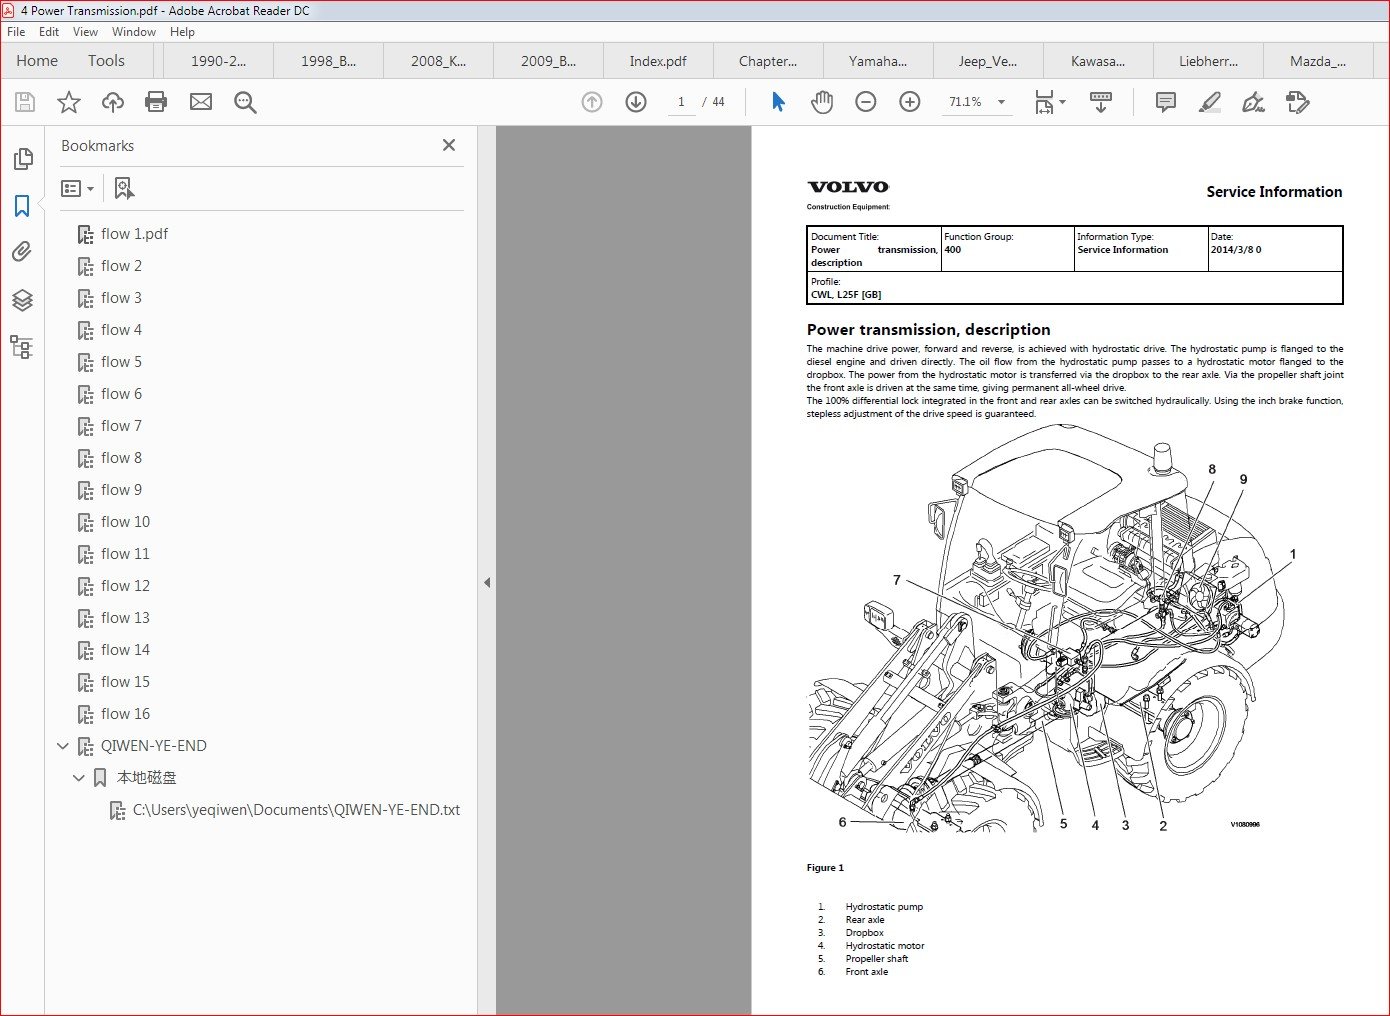Switch to the Jeep_Ve... document tab
The height and width of the screenshot is (1016, 1390).
pyautogui.click(x=988, y=61)
